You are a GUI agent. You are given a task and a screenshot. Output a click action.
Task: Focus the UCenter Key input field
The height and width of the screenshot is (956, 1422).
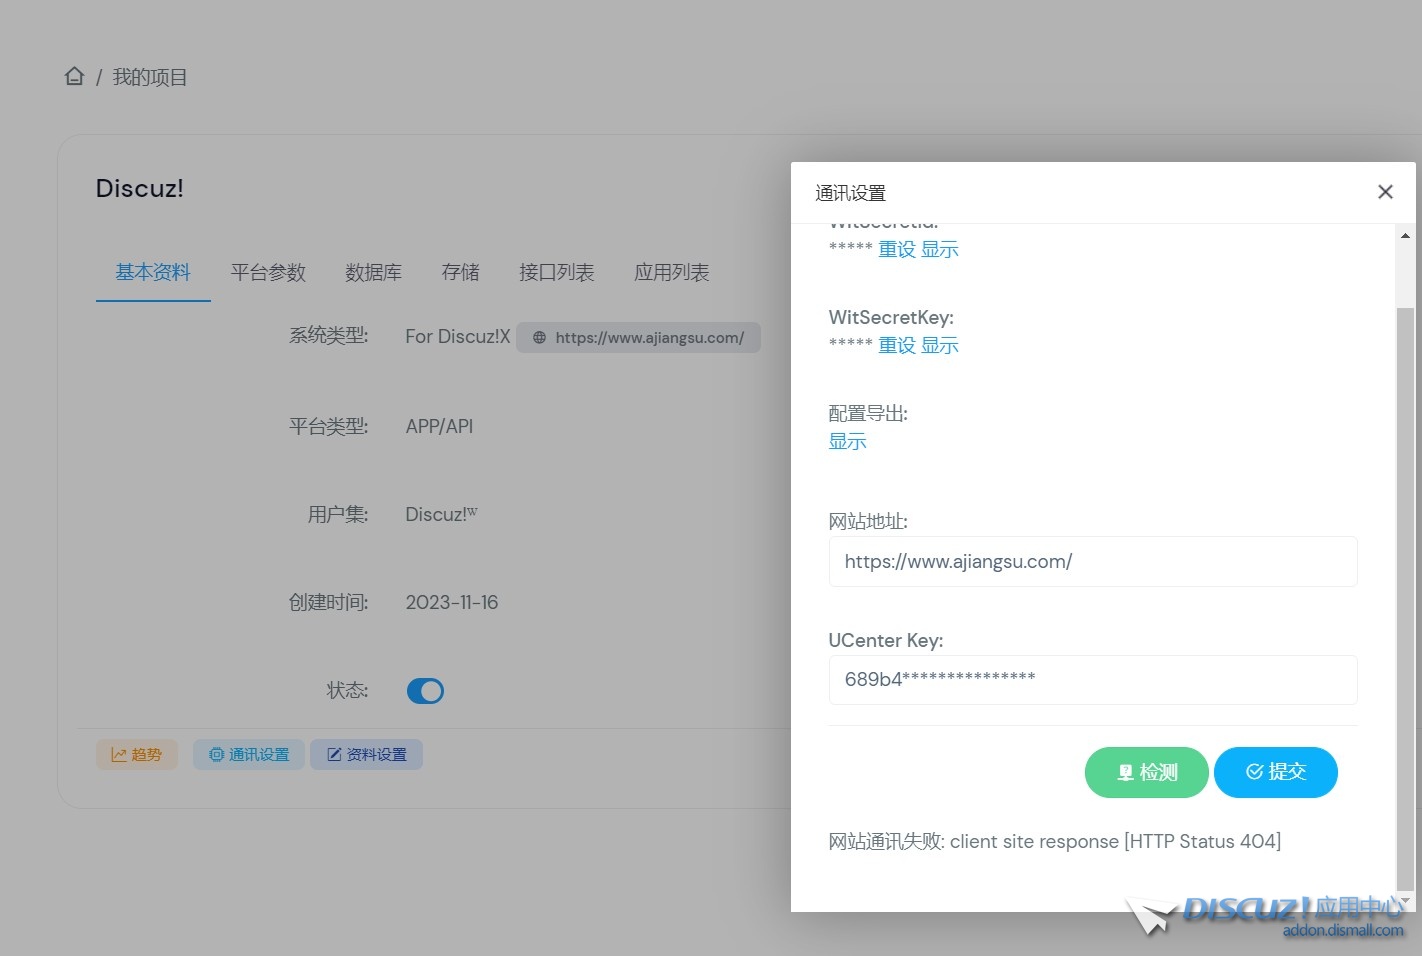(x=1092, y=680)
